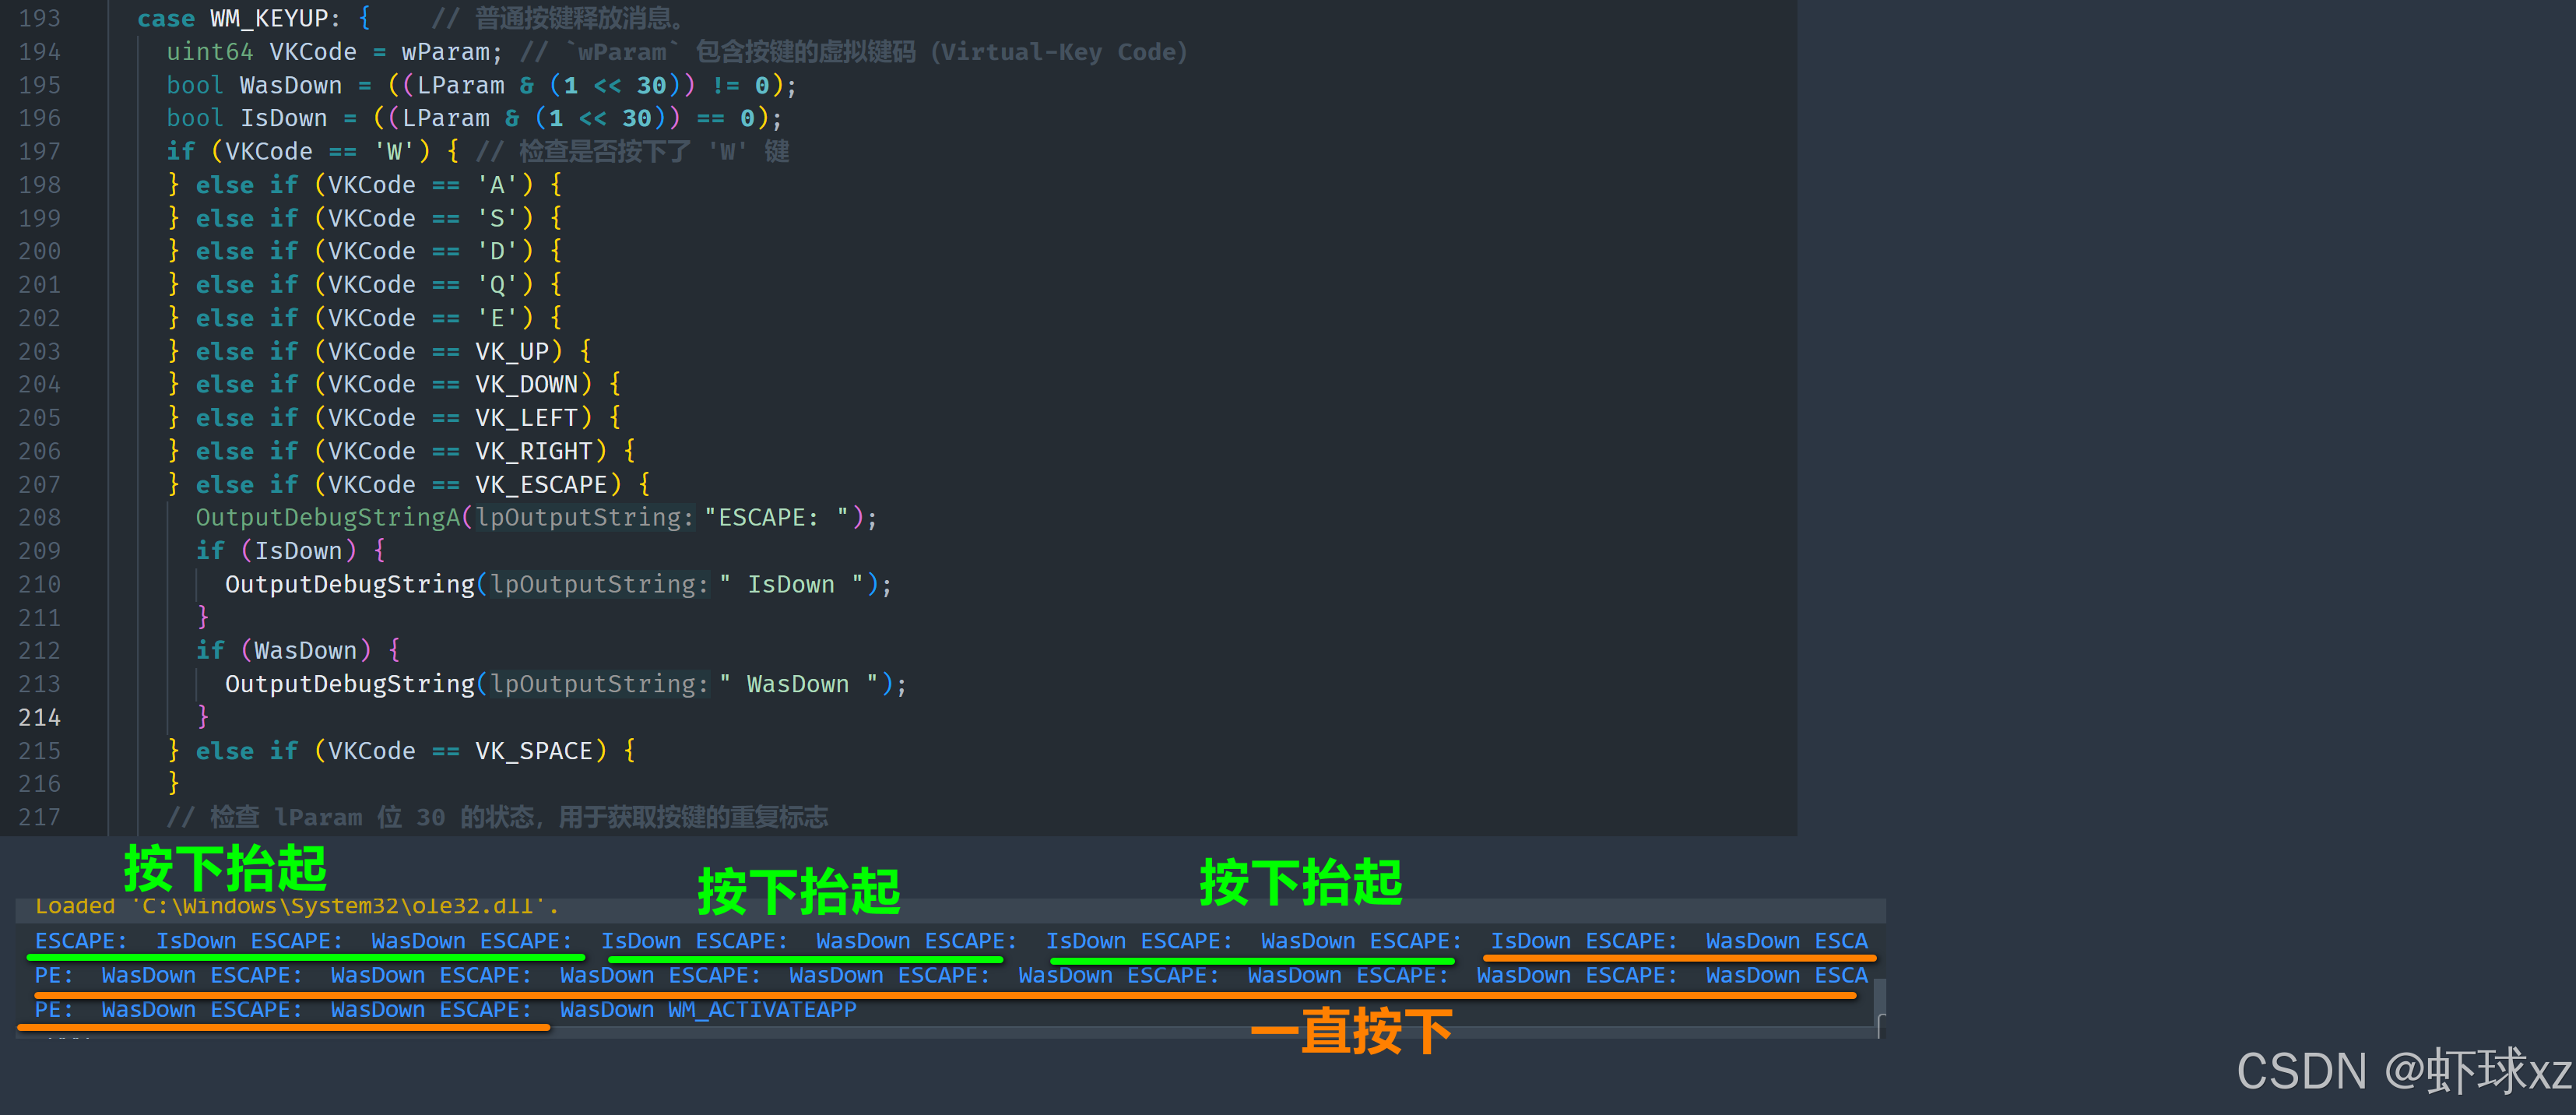This screenshot has width=2576, height=1115.
Task: Click IsDown in the bool declaration line
Action: [284, 118]
